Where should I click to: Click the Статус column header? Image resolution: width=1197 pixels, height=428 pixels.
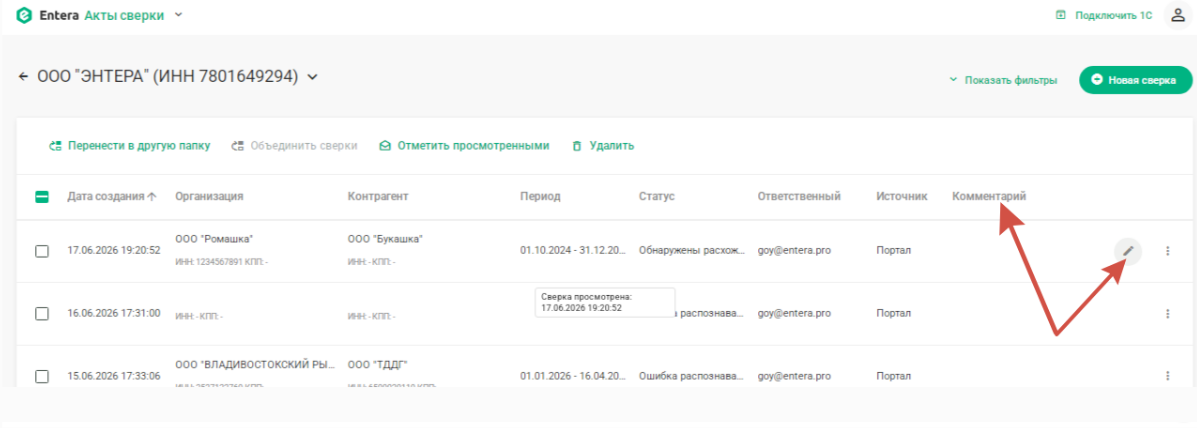point(657,196)
